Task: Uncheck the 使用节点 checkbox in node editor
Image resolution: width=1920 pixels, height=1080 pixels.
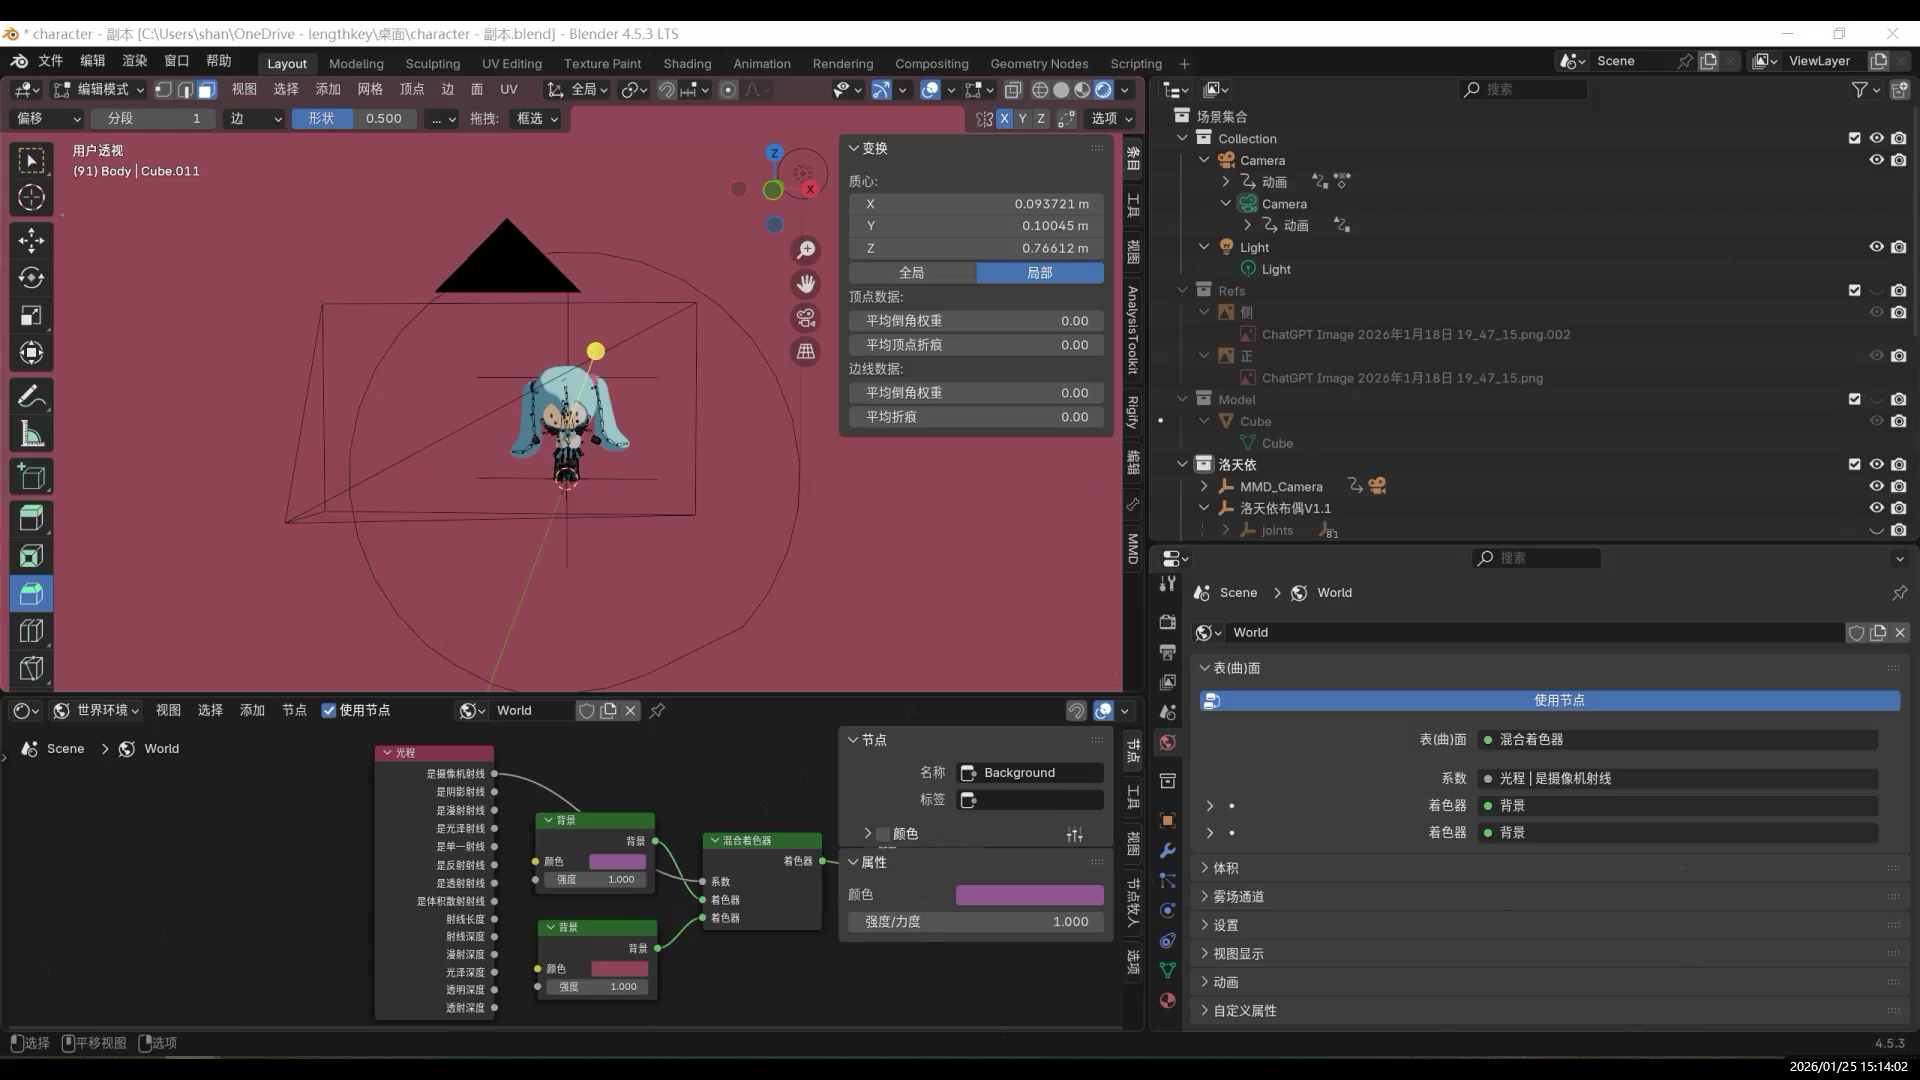Action: 329,710
